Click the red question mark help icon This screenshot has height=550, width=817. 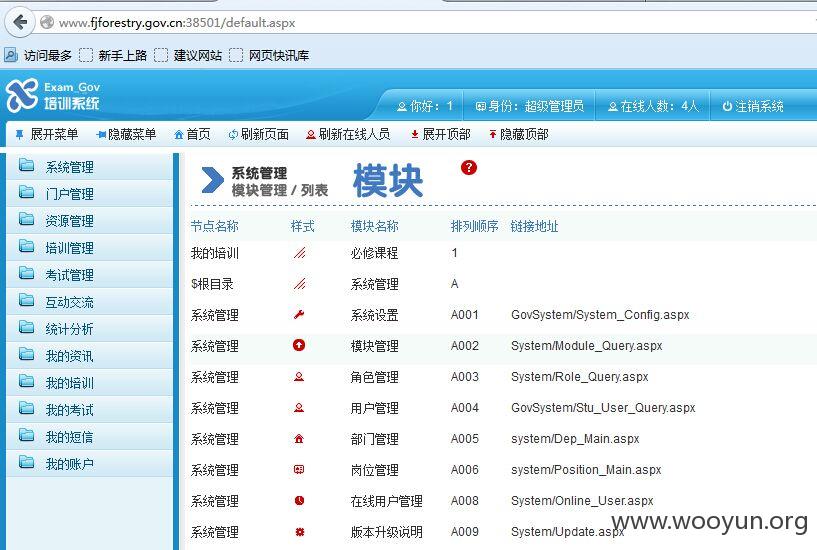468,167
